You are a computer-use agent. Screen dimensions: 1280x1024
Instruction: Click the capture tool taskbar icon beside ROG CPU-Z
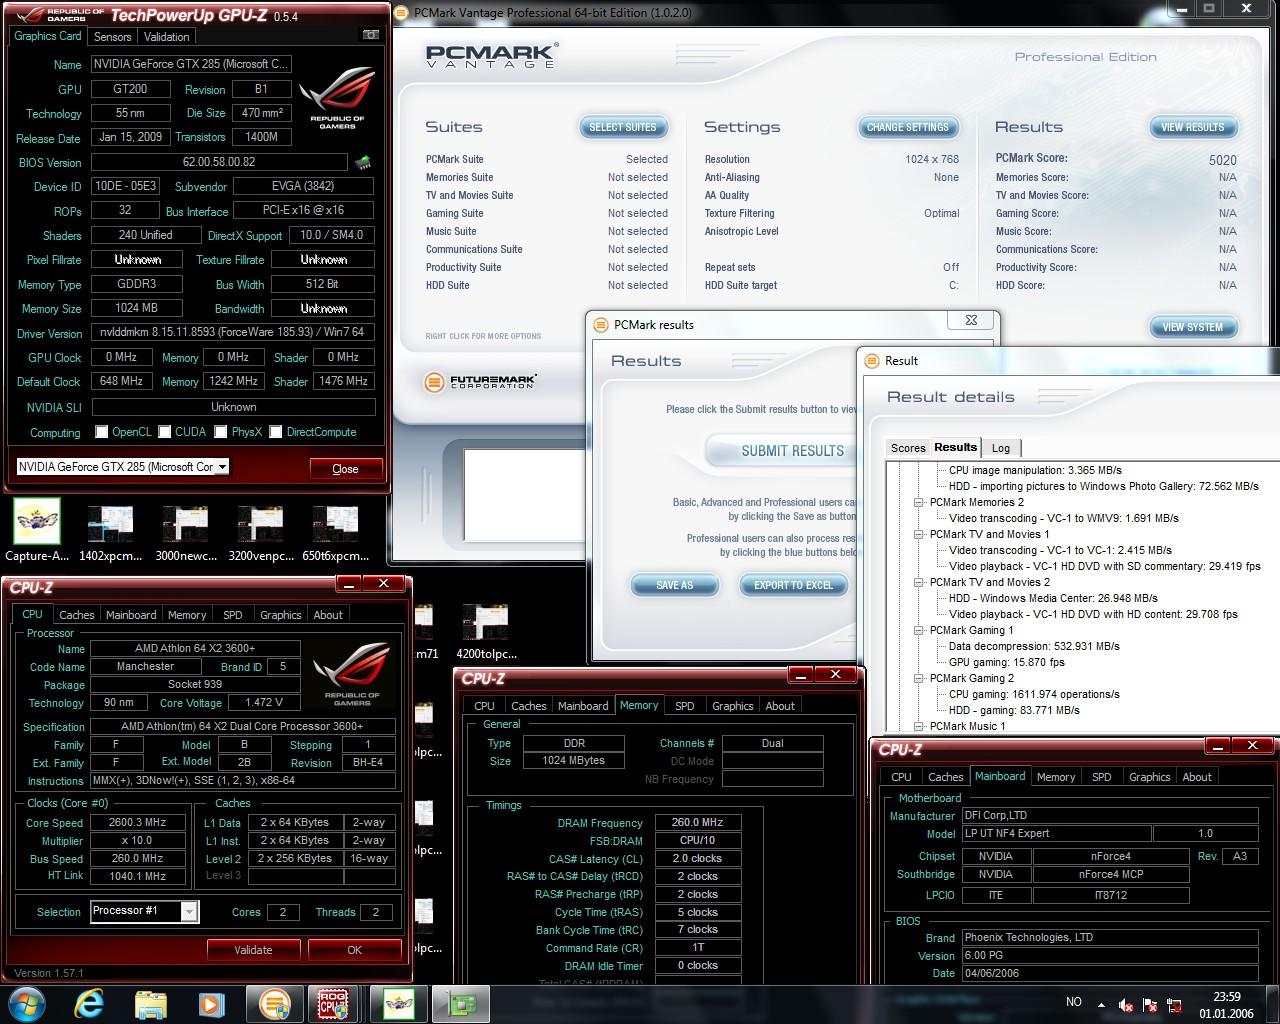pyautogui.click(x=399, y=1003)
